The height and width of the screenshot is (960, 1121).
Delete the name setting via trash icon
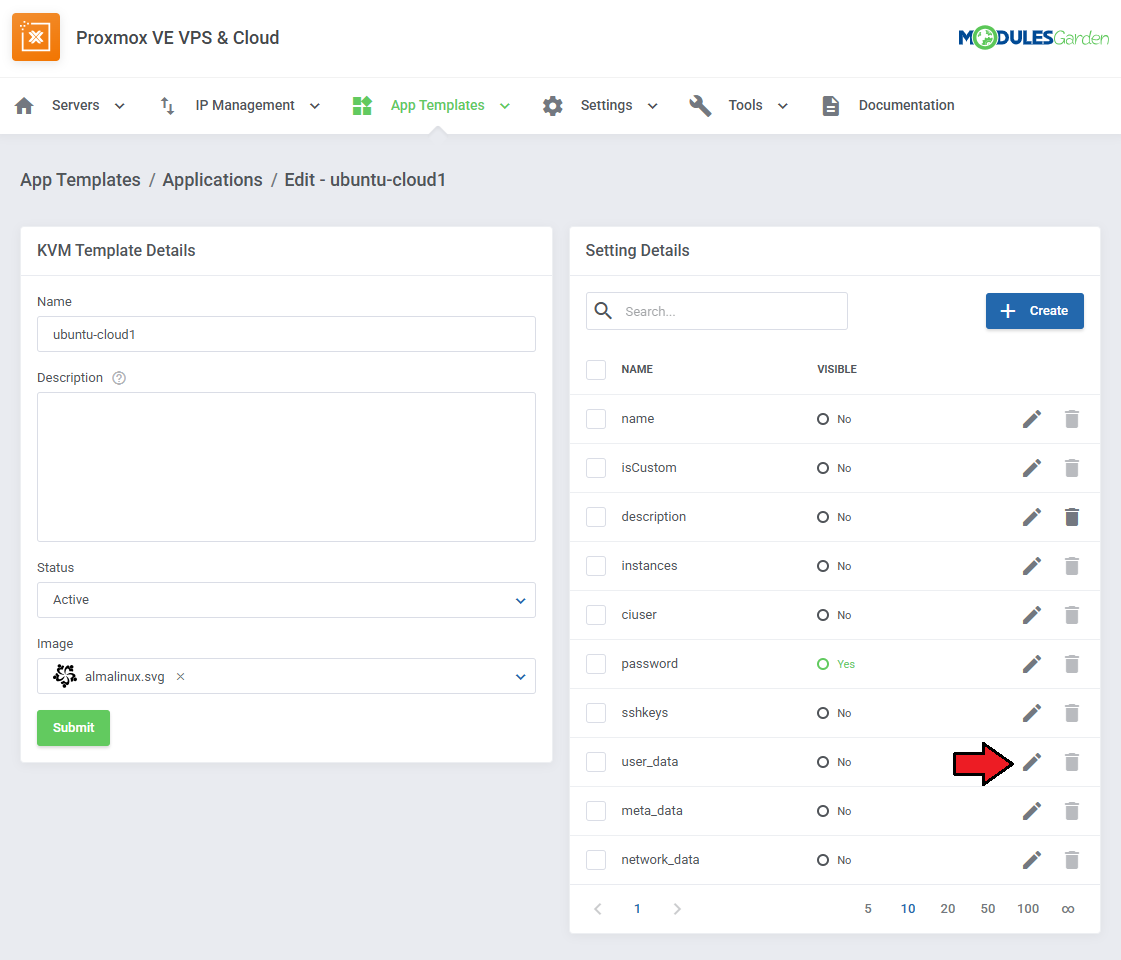click(x=1072, y=419)
